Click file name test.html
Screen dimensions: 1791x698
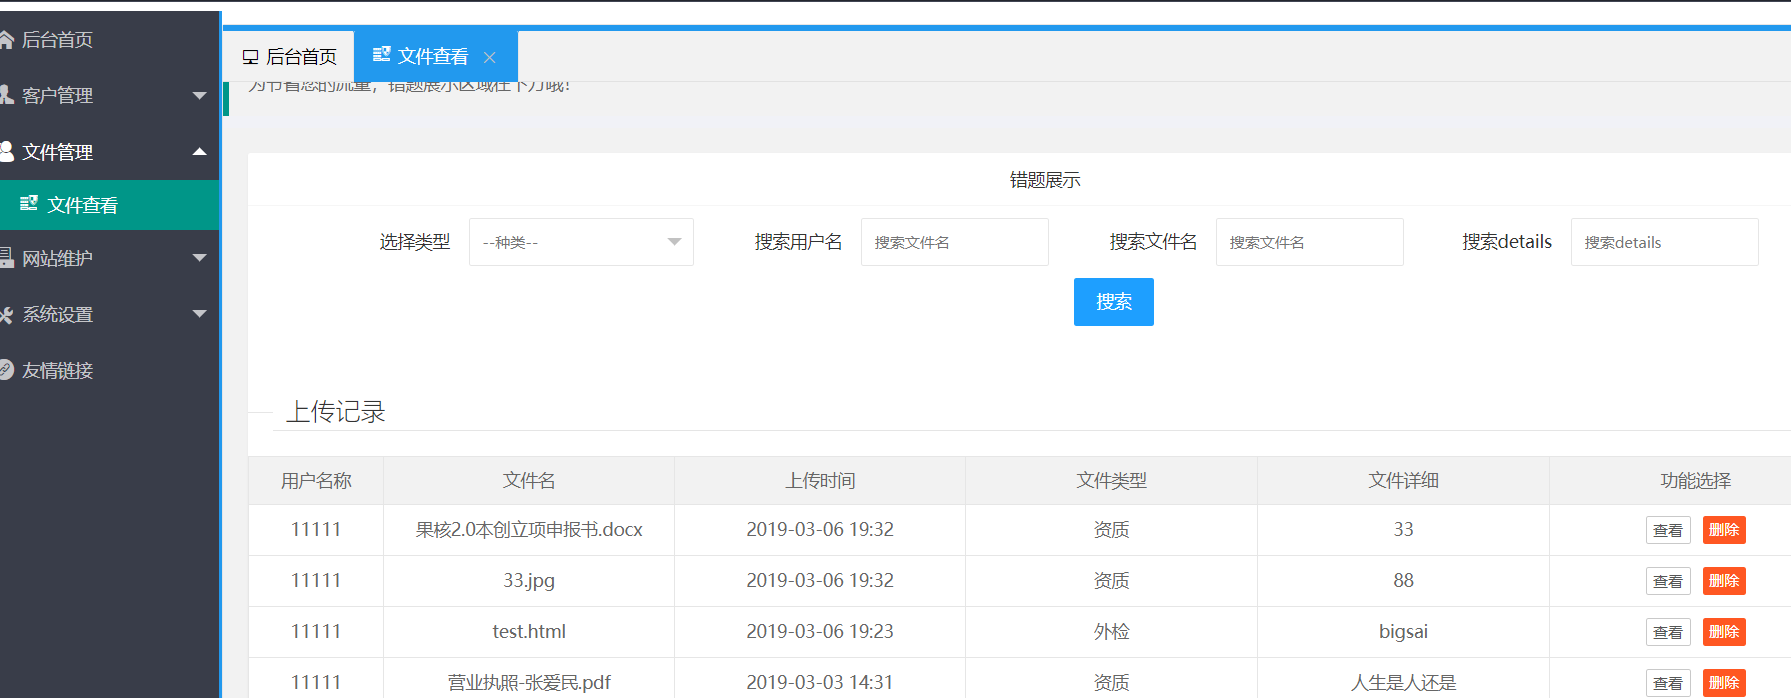point(529,632)
